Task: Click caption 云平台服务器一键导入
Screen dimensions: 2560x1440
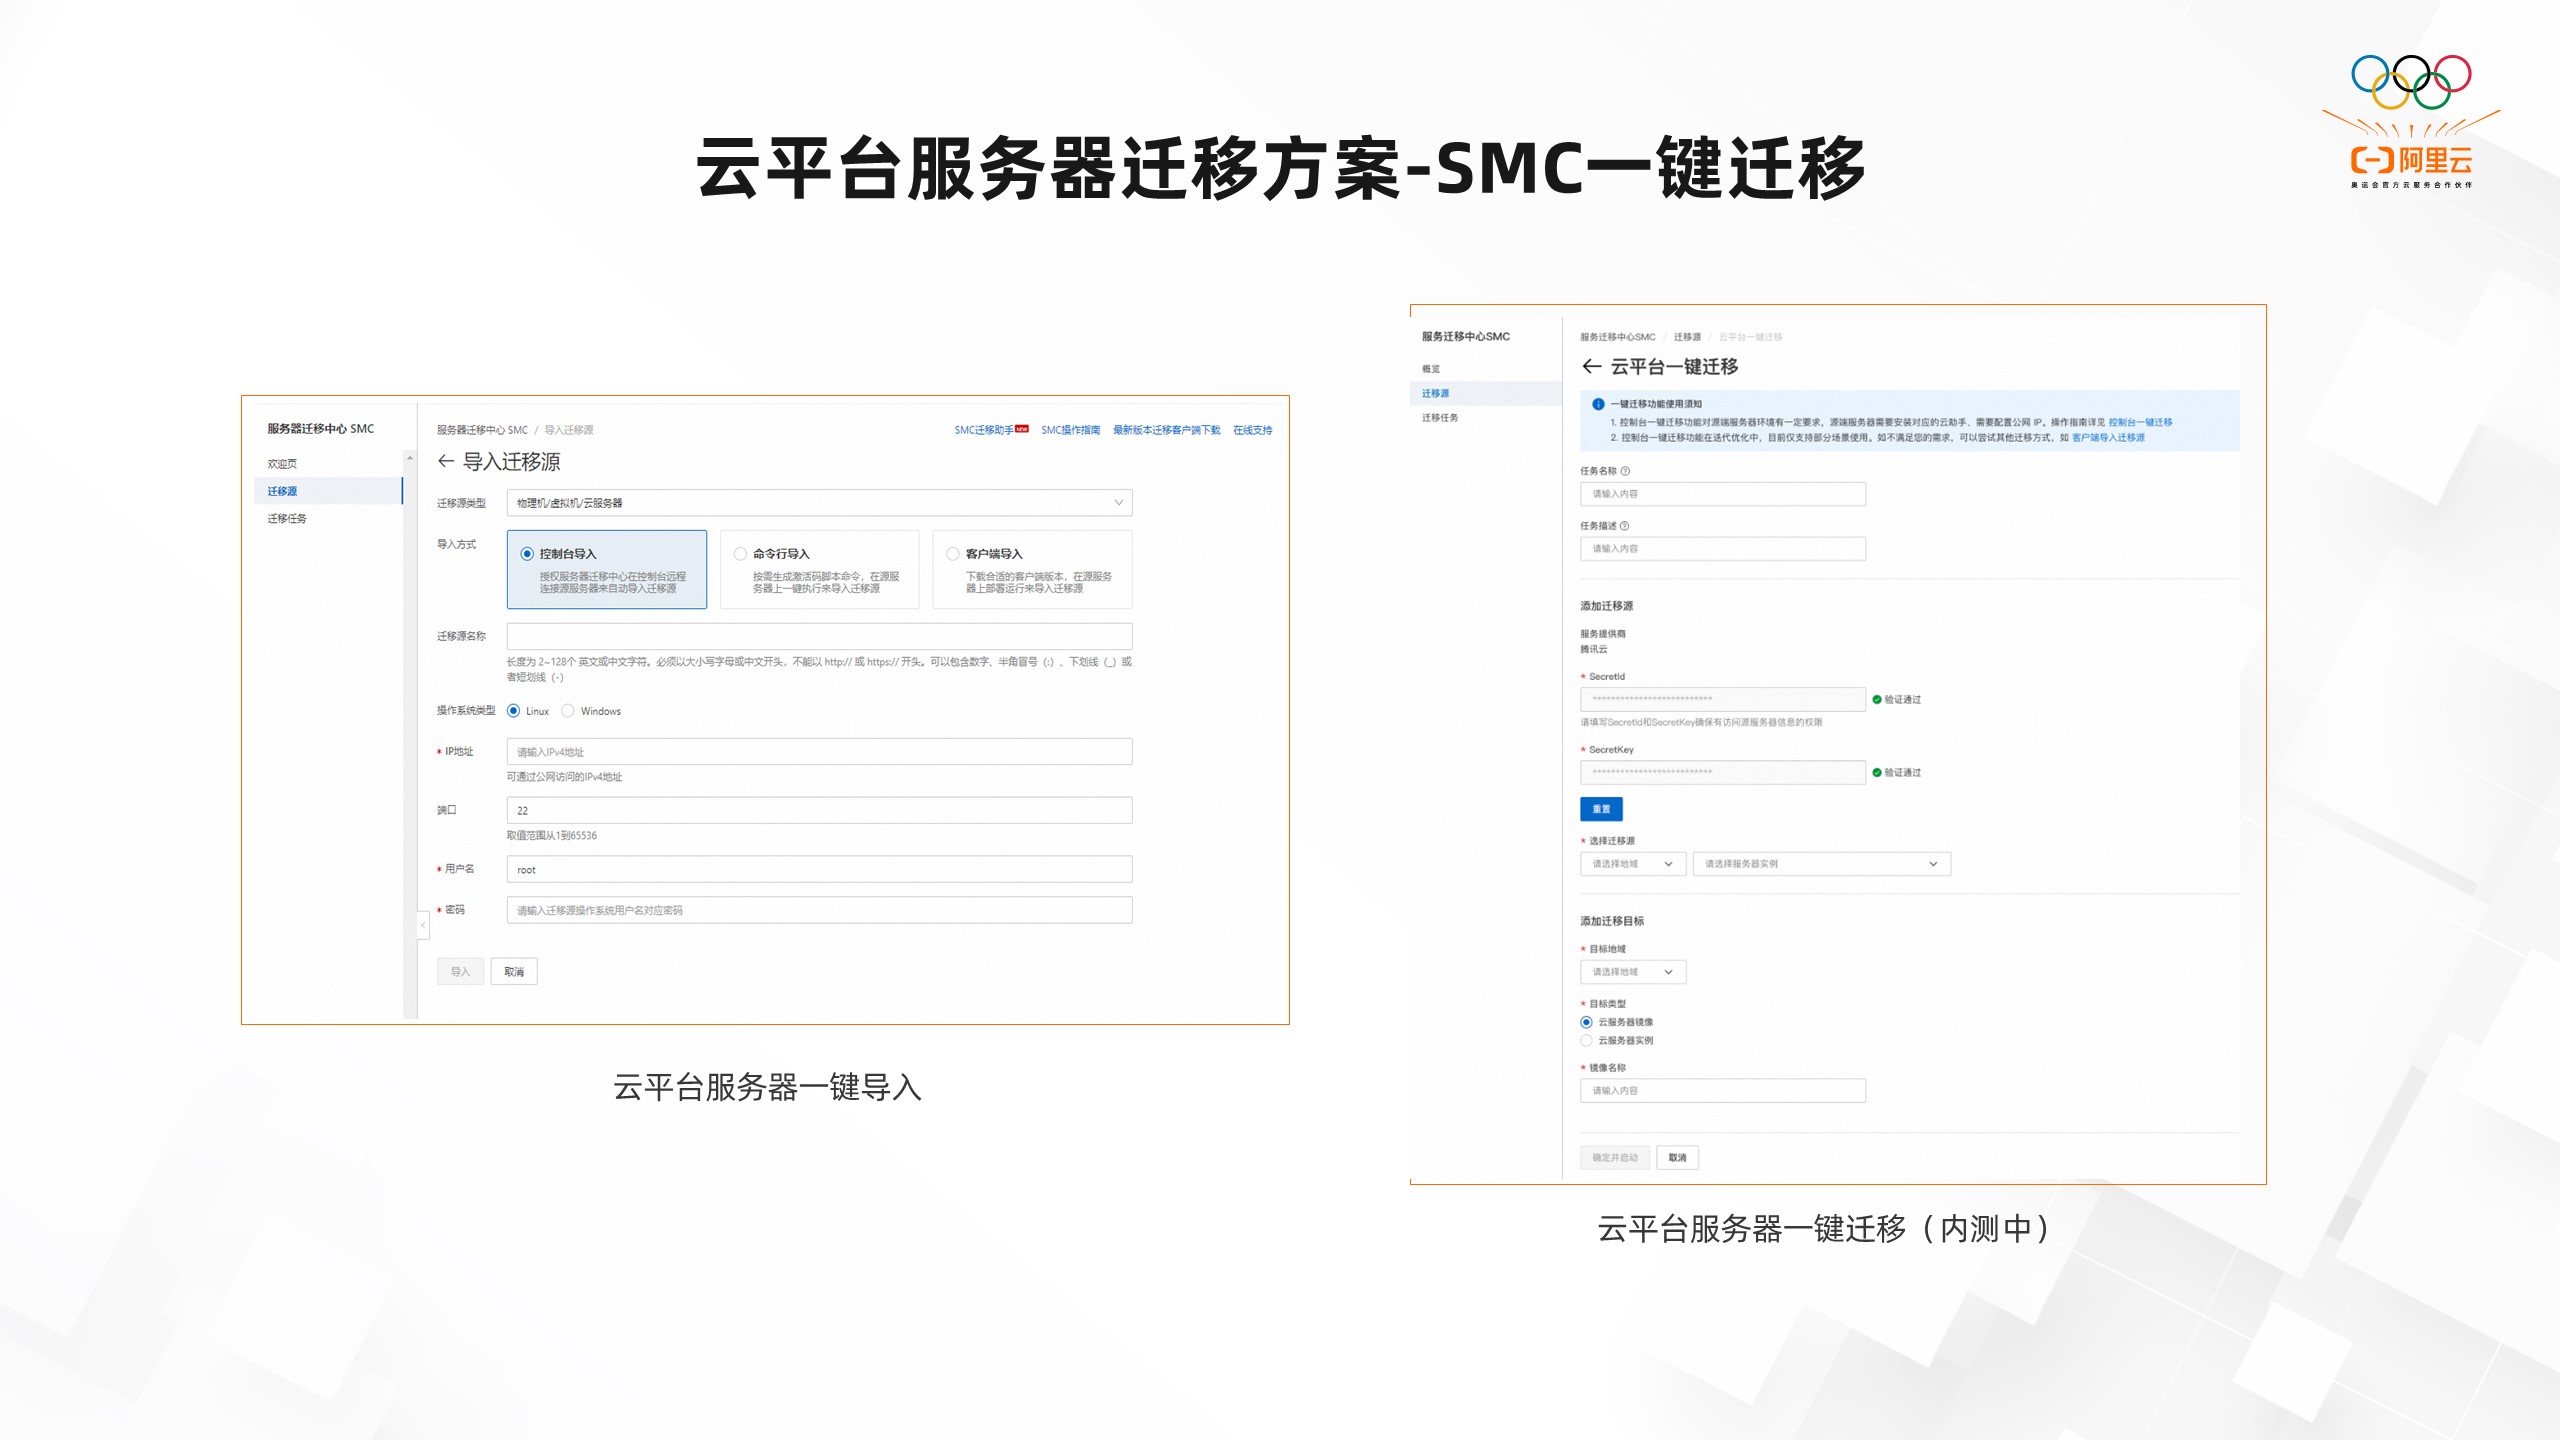Action: [x=767, y=1088]
